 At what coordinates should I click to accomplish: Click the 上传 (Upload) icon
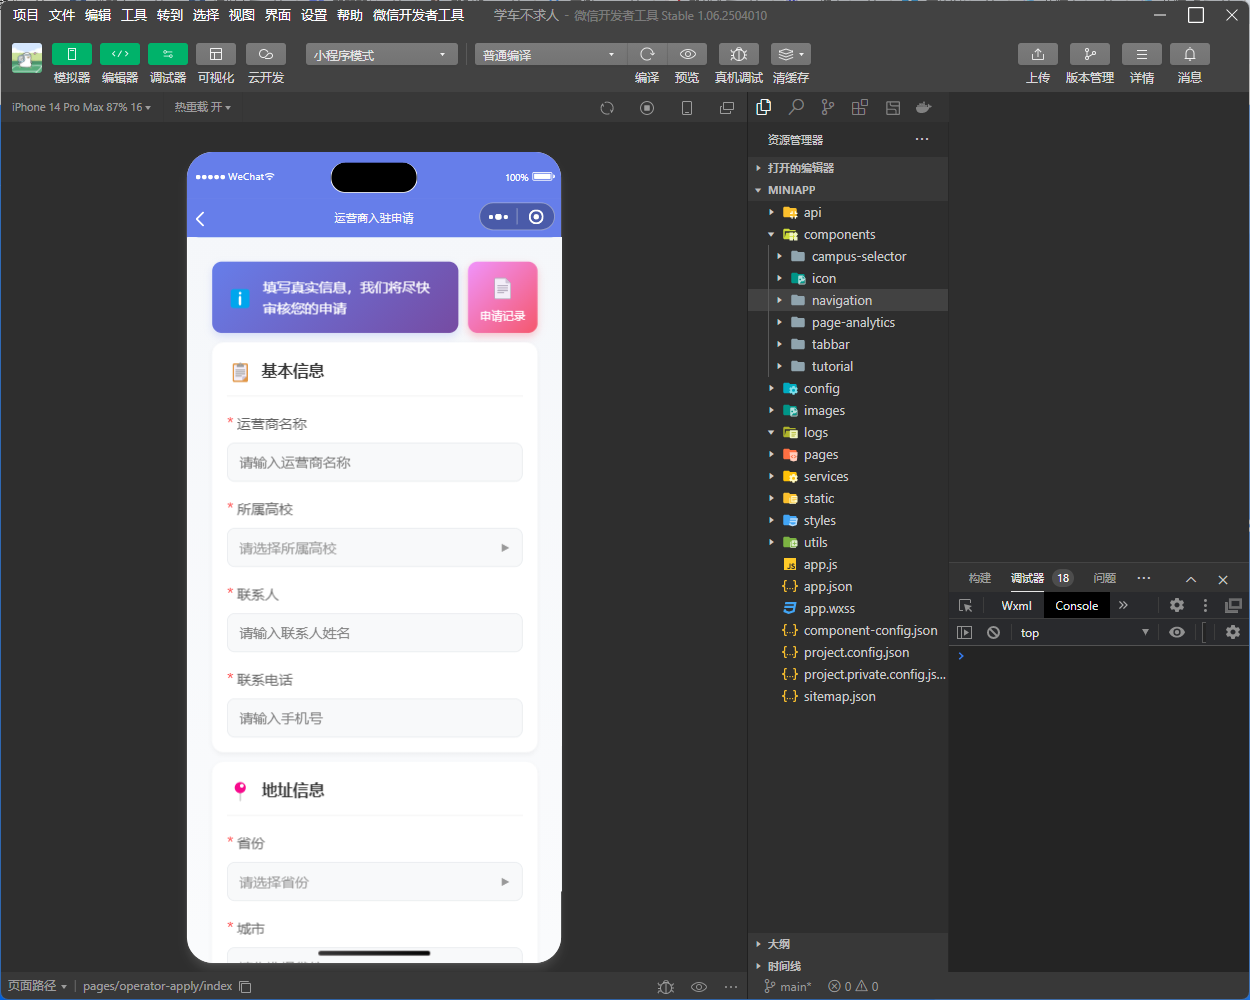[x=1037, y=54]
